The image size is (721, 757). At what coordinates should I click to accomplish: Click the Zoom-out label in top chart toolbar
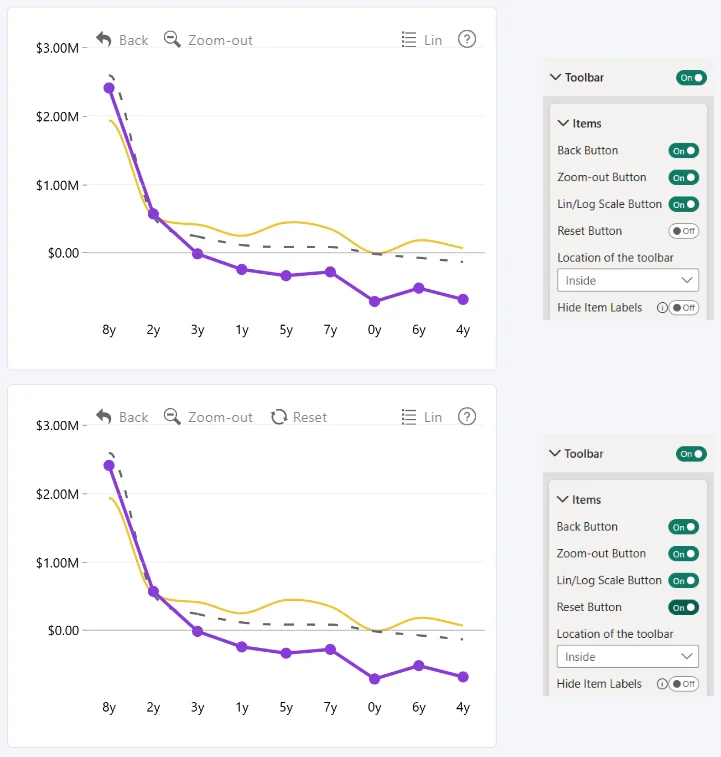[x=220, y=40]
